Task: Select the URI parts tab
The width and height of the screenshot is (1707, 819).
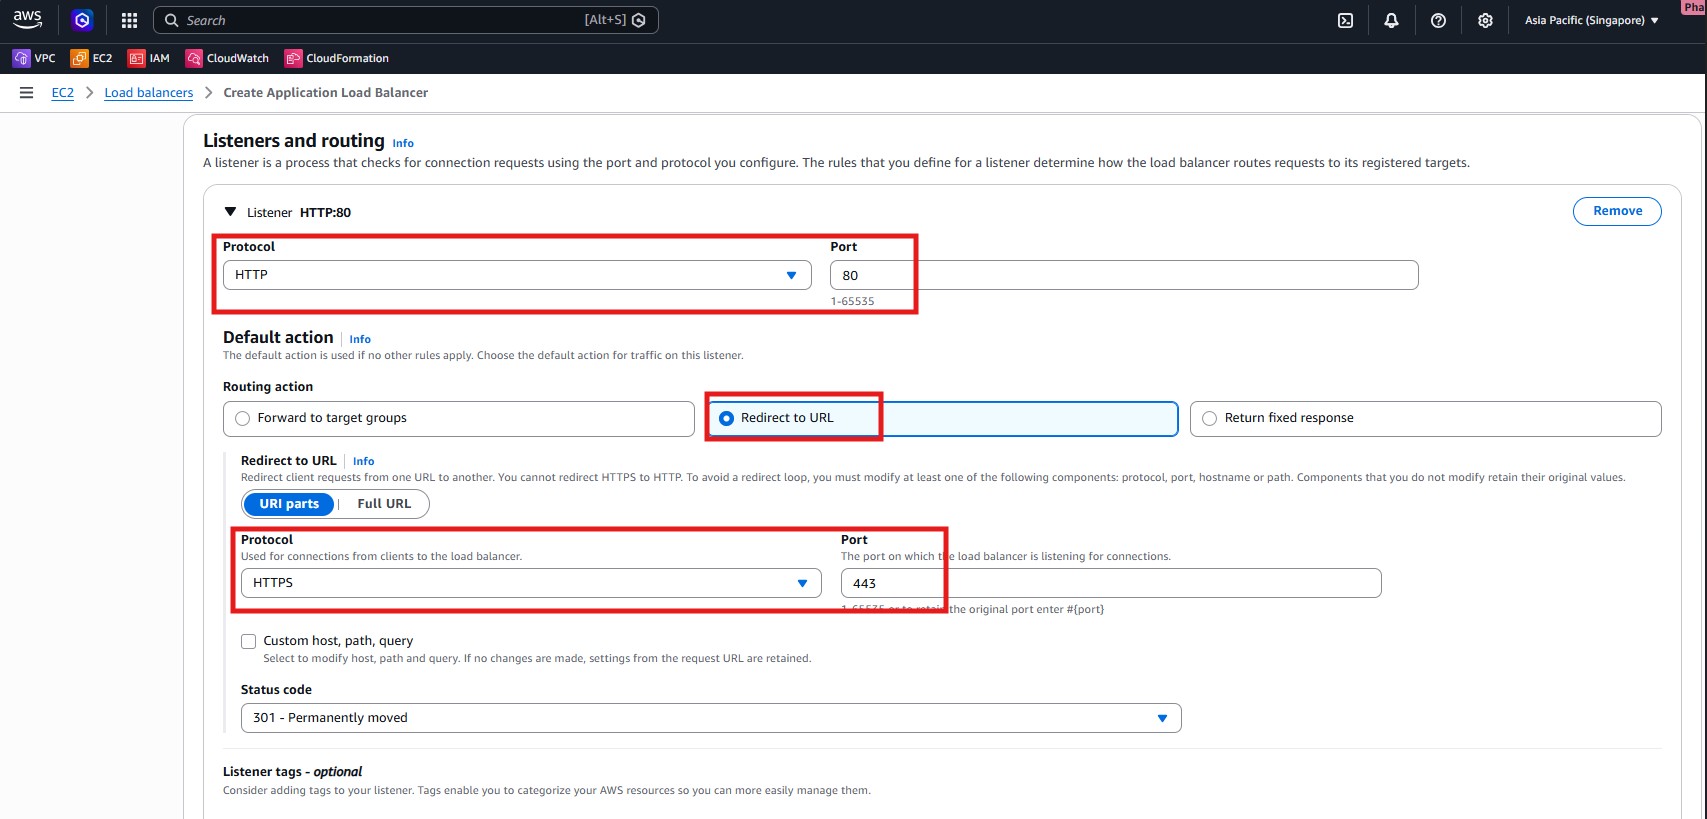Action: [289, 504]
